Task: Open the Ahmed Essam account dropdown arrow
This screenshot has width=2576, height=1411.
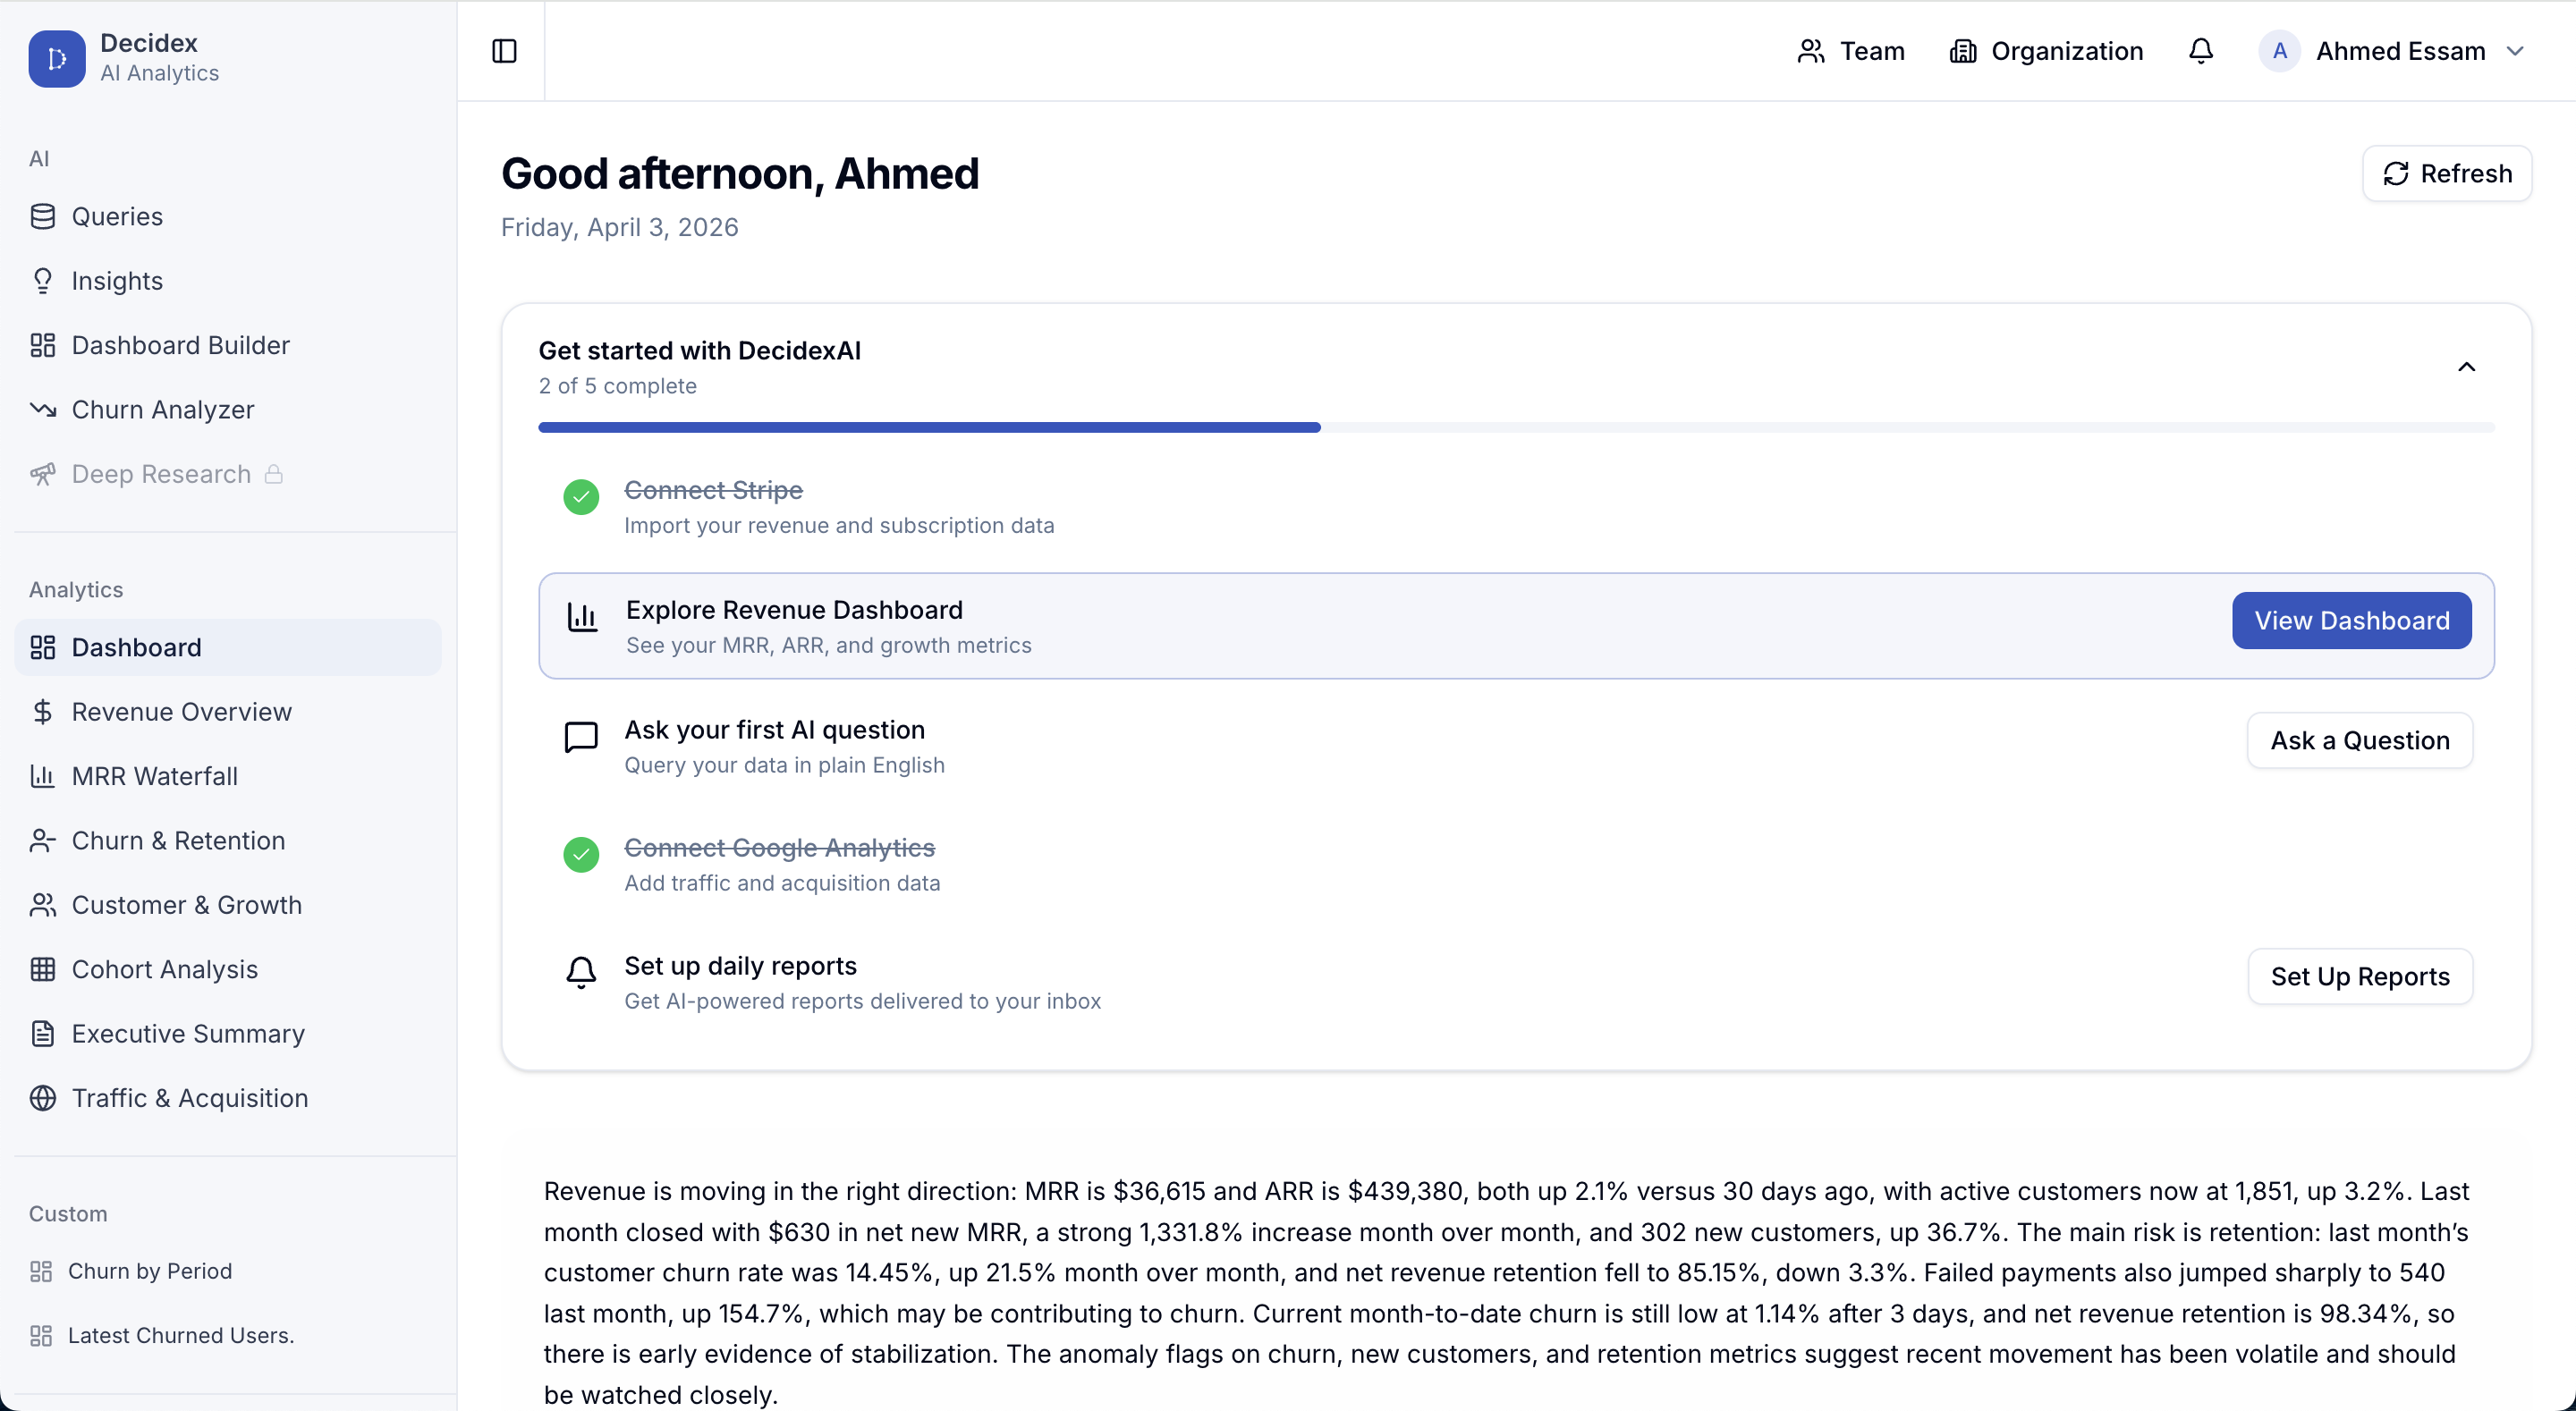Action: pos(2516,51)
